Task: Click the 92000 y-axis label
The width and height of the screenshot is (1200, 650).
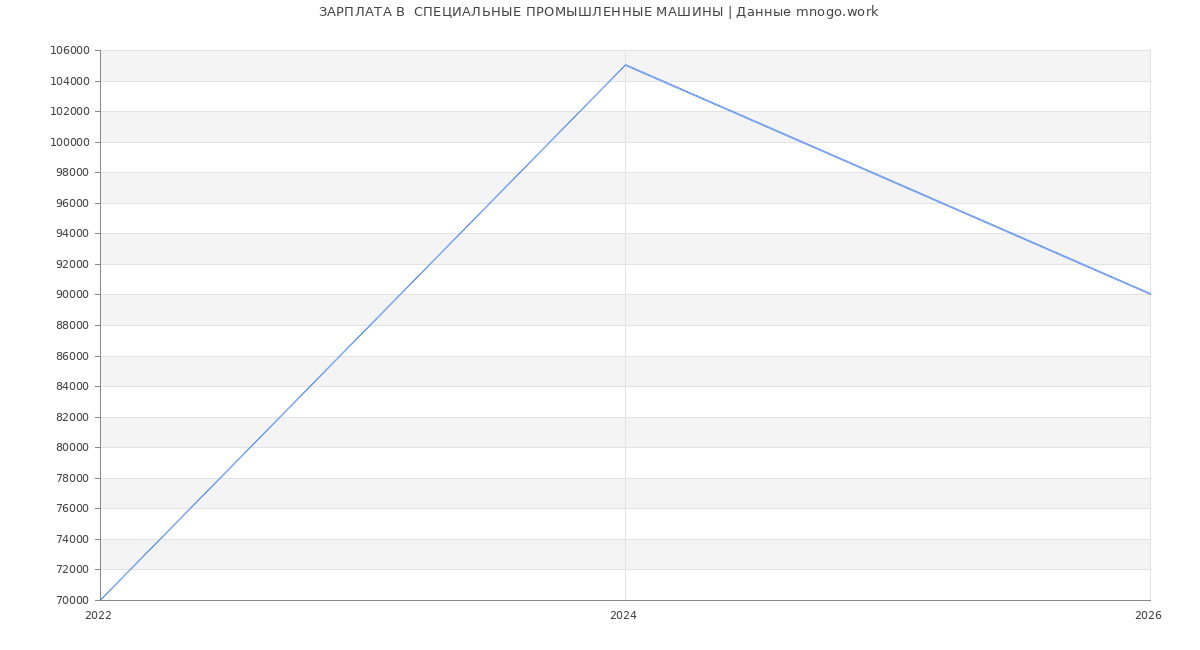Action: (x=72, y=264)
